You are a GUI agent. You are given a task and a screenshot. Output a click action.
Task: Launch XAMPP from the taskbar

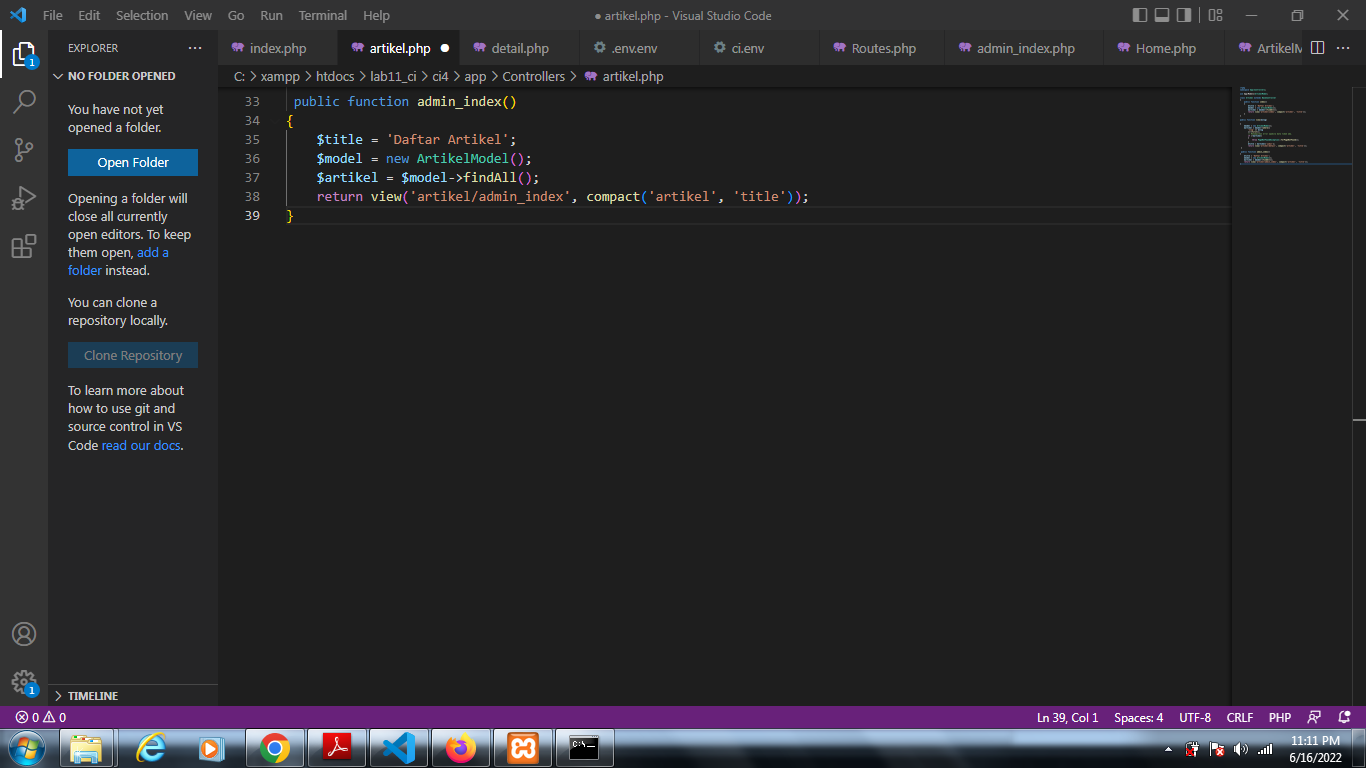coord(522,747)
